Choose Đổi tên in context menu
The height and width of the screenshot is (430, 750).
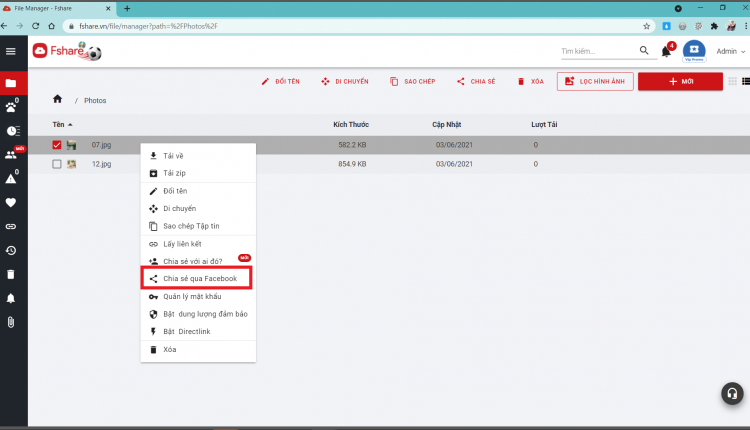(198, 191)
